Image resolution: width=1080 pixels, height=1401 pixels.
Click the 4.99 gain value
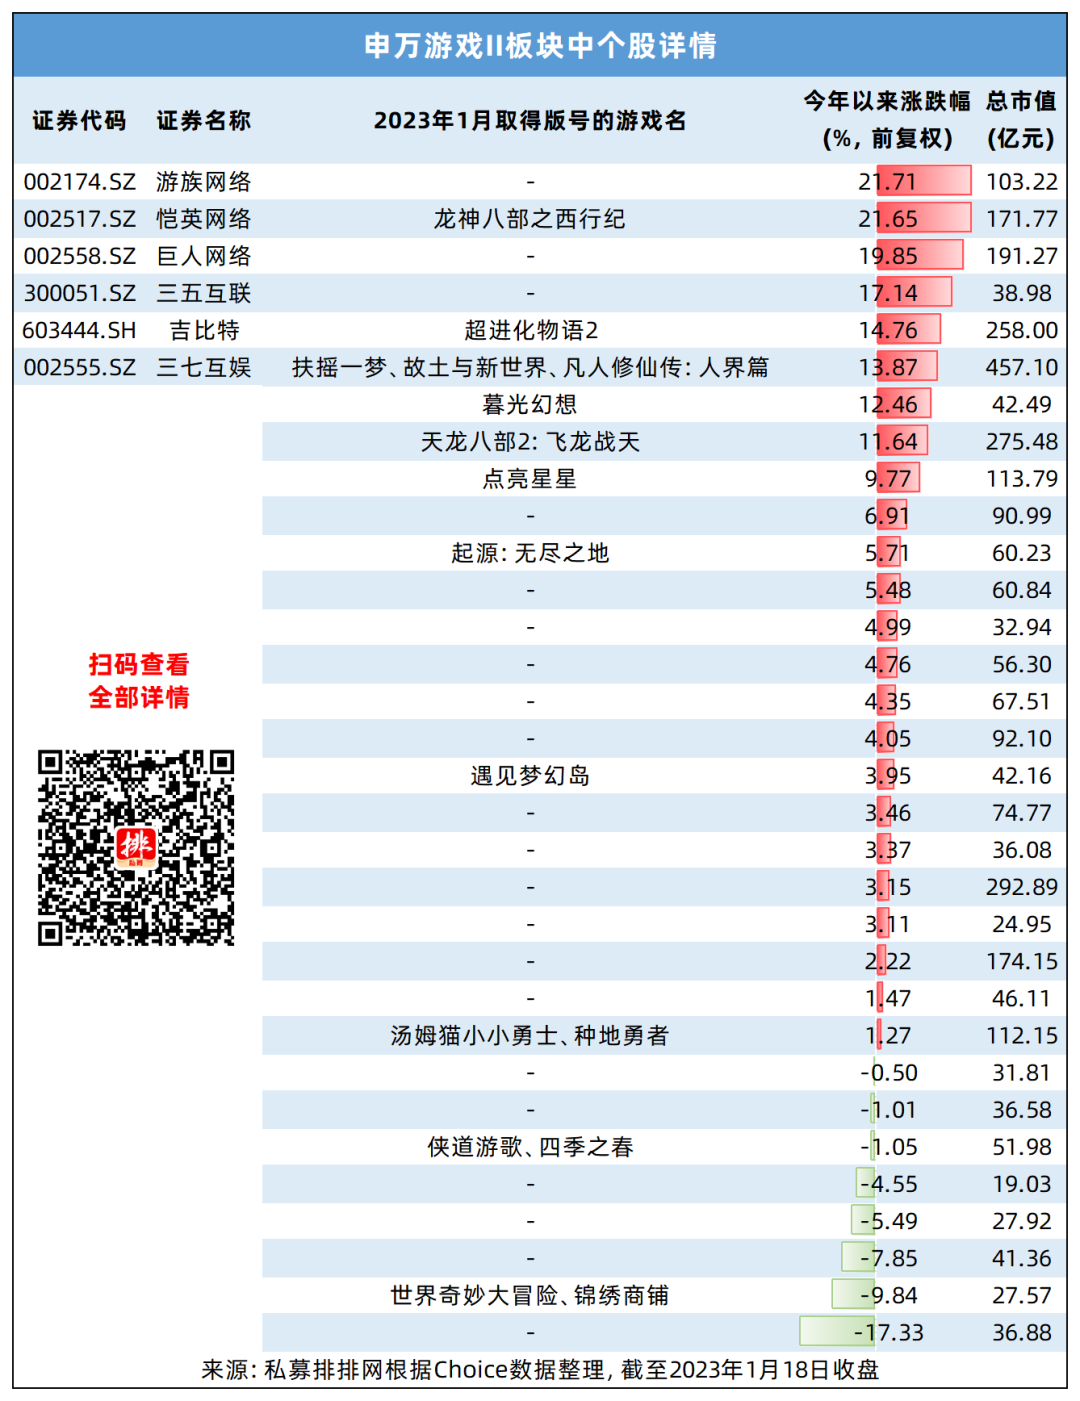(888, 627)
